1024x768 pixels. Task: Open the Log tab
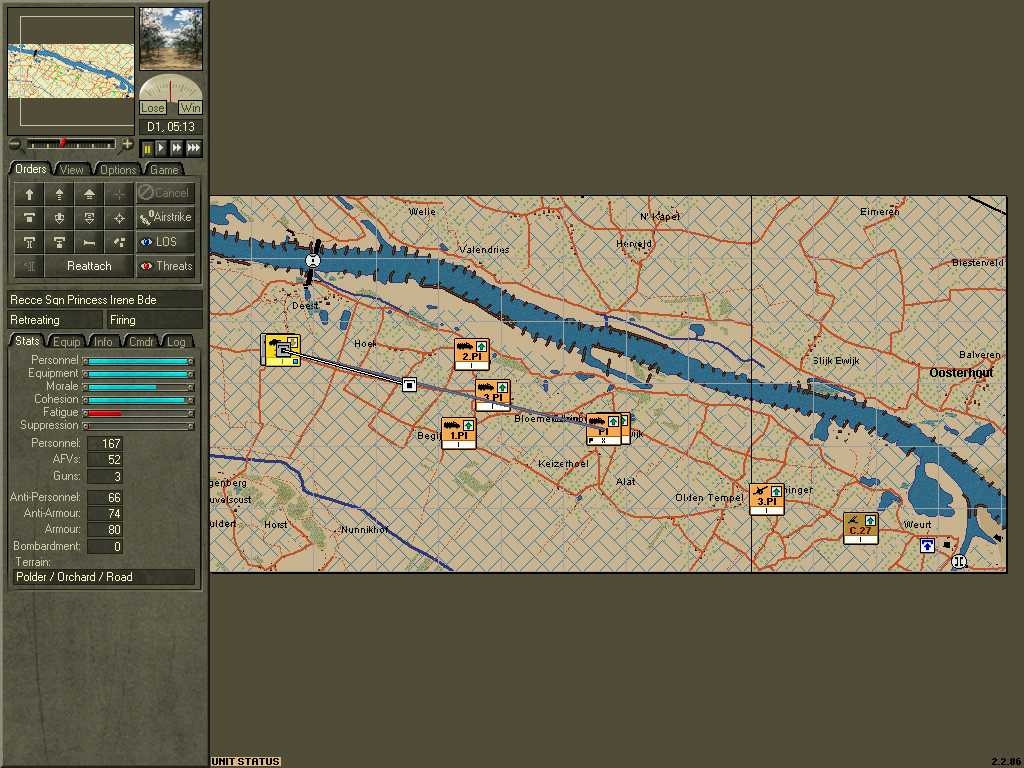[176, 342]
